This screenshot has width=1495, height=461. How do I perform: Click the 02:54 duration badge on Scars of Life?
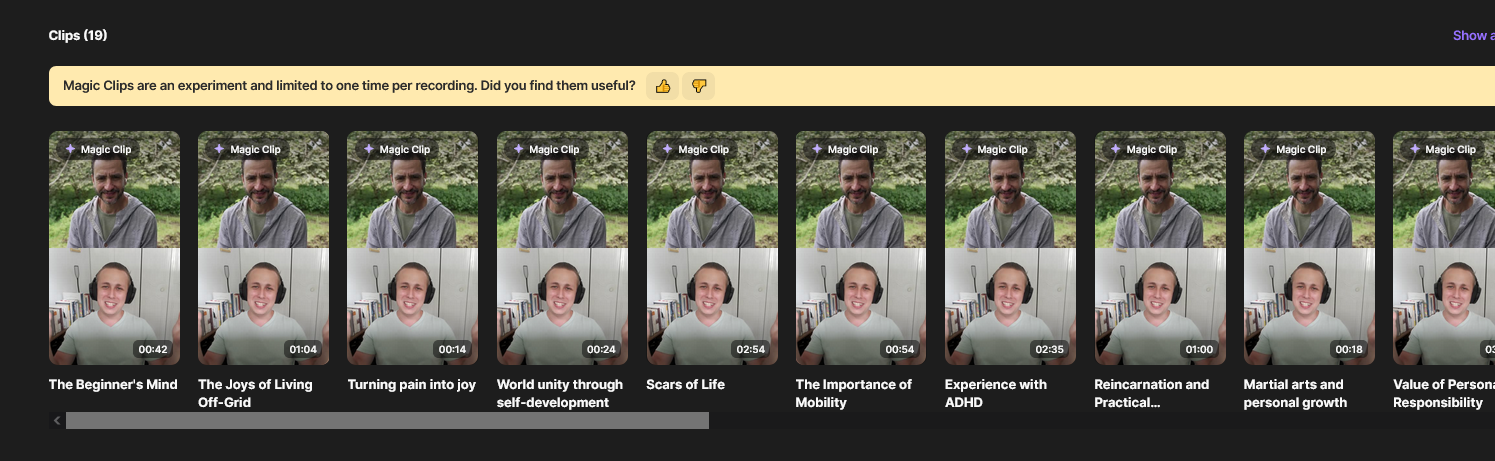click(x=751, y=350)
